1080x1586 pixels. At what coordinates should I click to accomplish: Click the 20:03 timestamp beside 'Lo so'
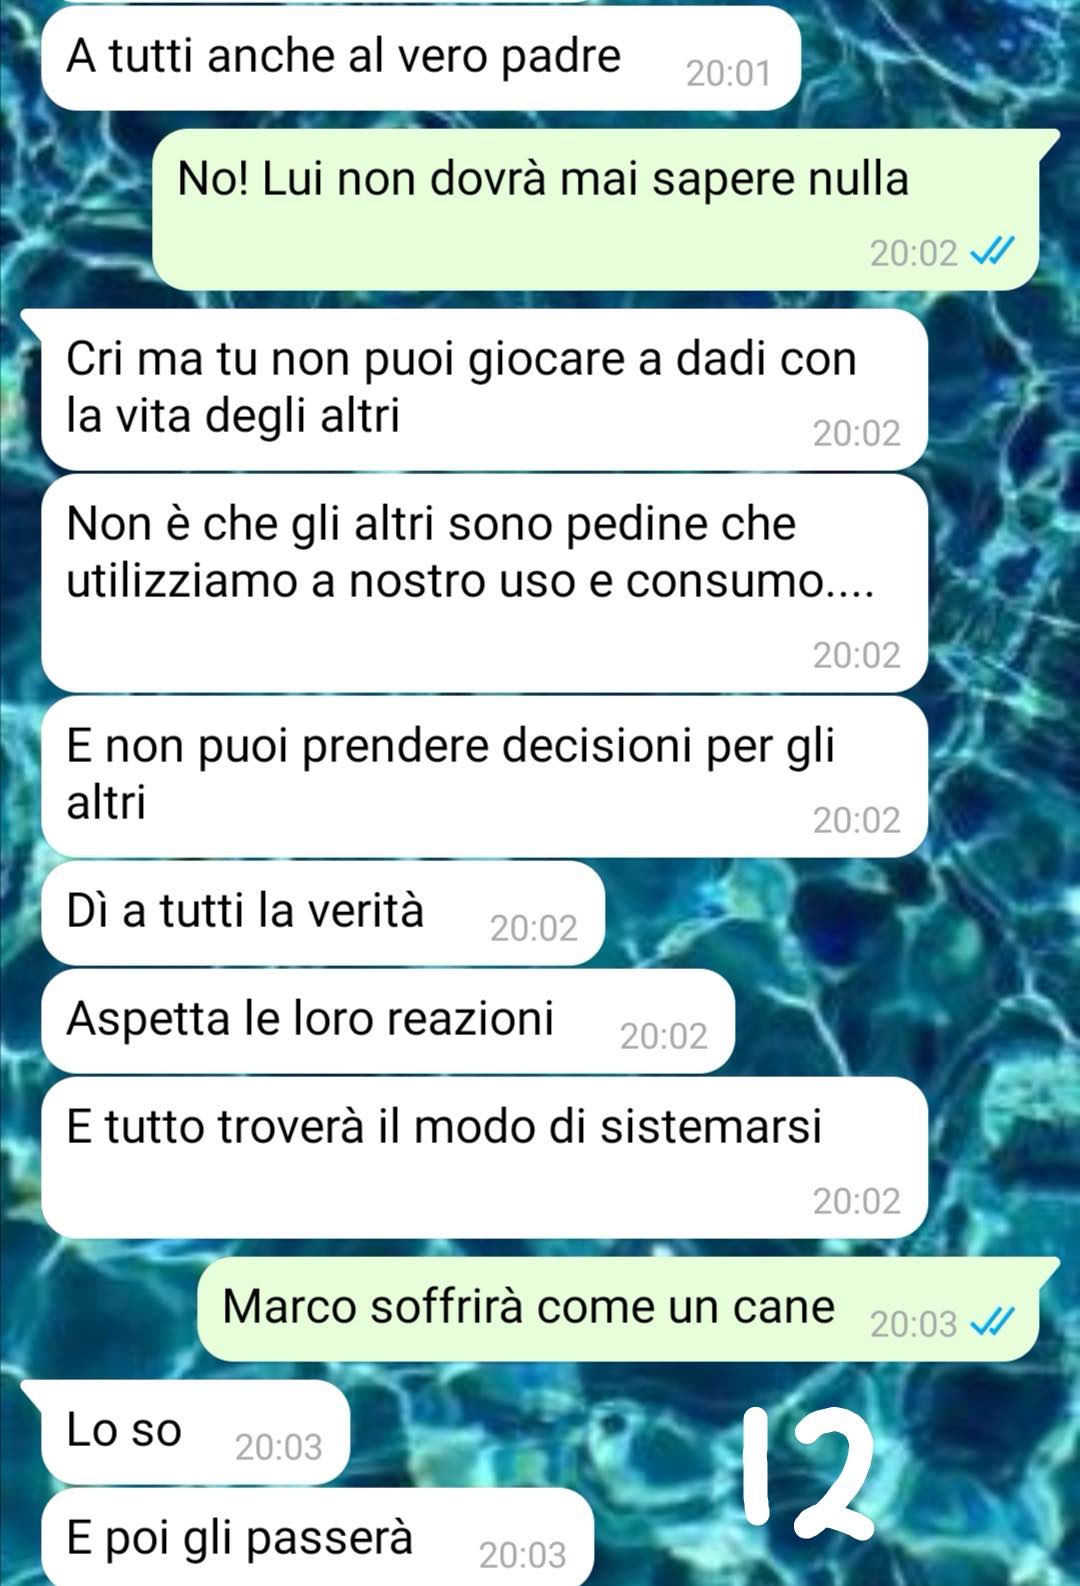click(279, 1447)
